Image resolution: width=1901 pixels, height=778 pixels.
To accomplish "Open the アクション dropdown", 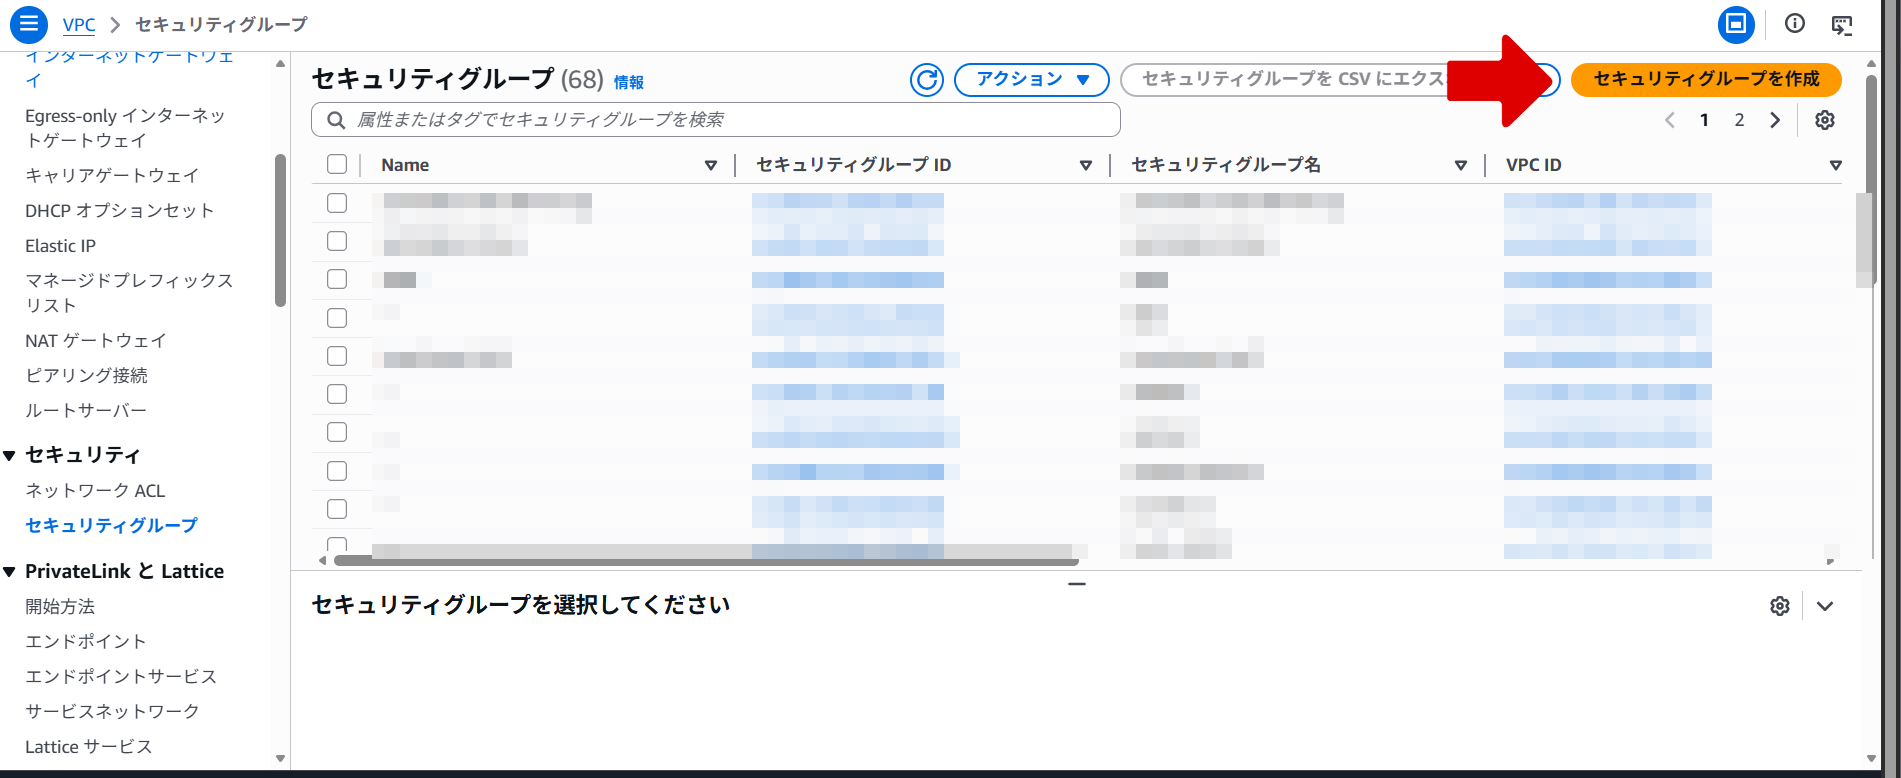I will (x=1031, y=80).
